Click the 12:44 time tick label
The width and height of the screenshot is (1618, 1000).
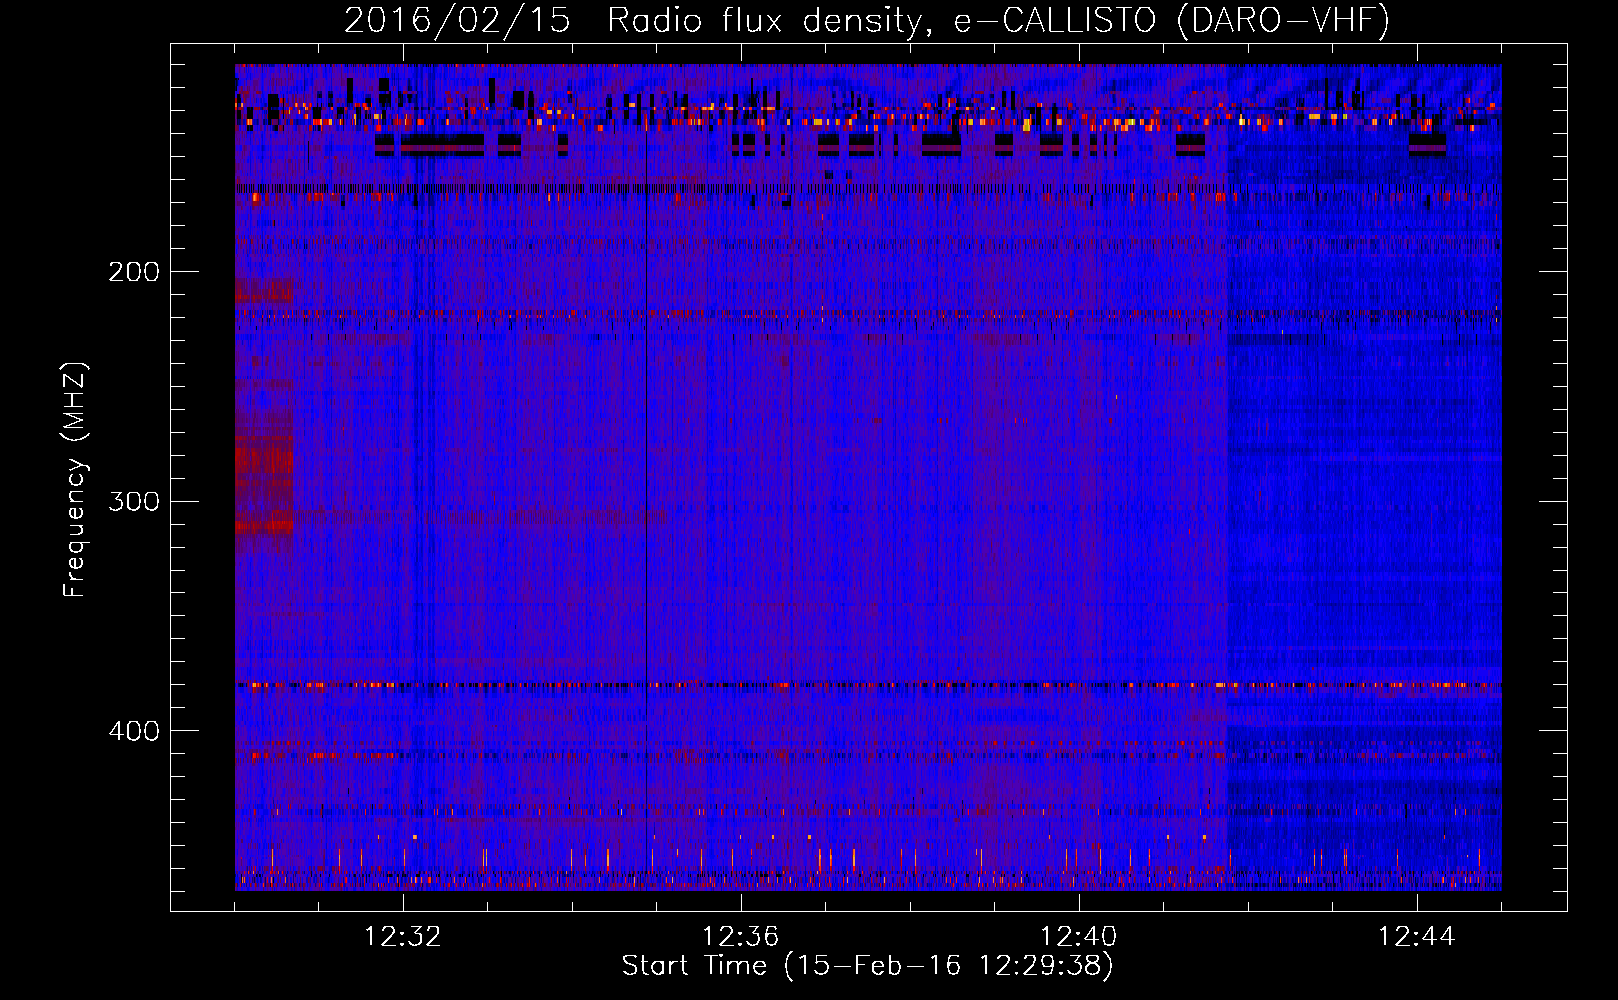point(1417,937)
